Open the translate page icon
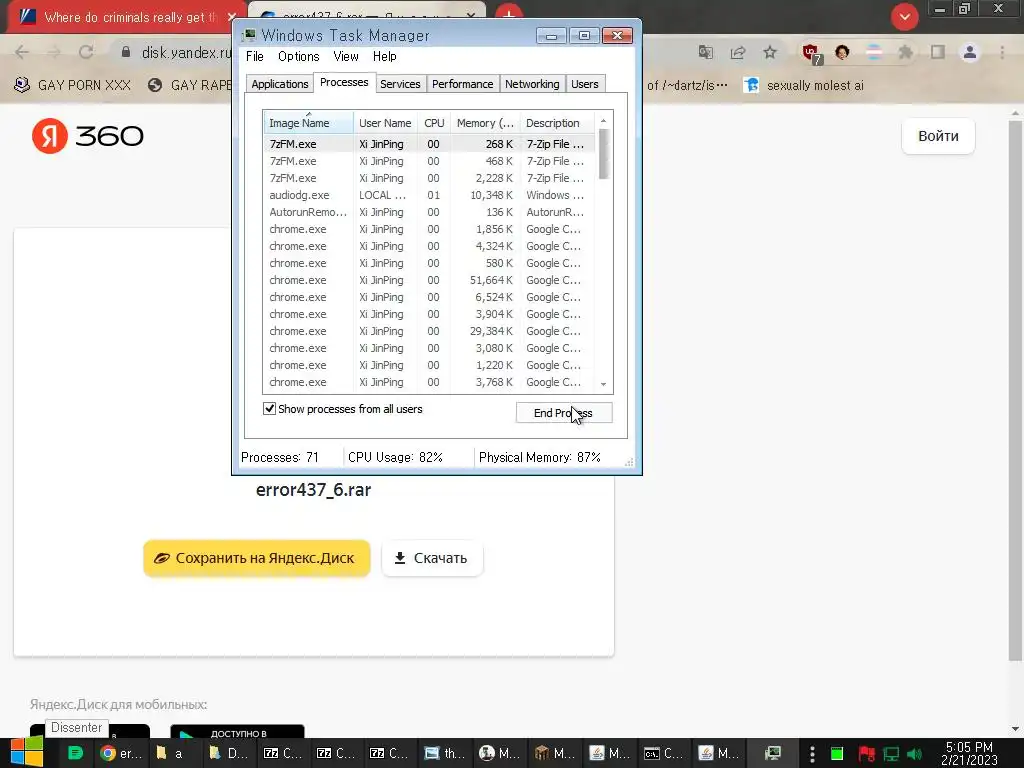This screenshot has width=1024, height=768. (706, 52)
